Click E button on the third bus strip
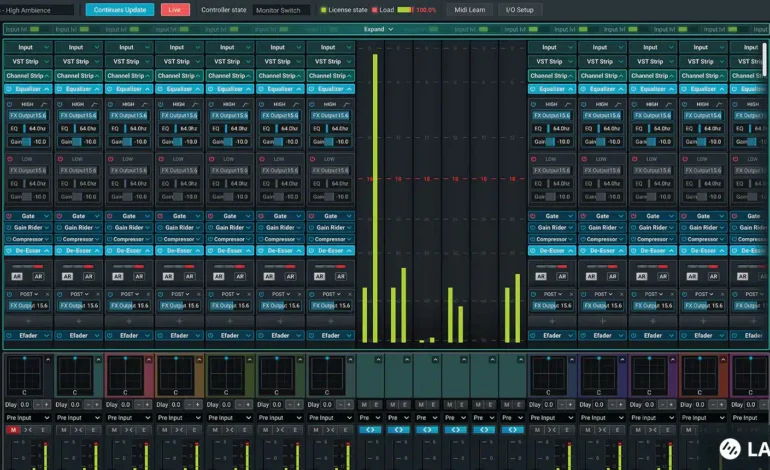Image resolution: width=770 pixels, height=470 pixels. point(434,405)
